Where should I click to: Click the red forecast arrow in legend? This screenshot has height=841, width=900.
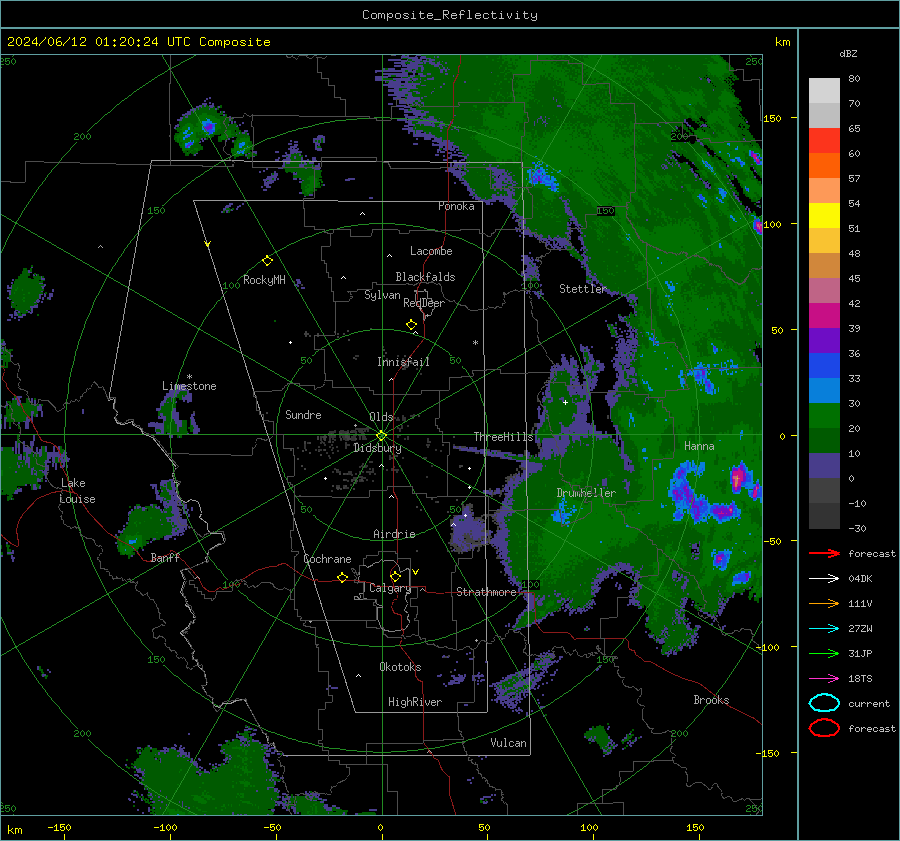pos(824,553)
